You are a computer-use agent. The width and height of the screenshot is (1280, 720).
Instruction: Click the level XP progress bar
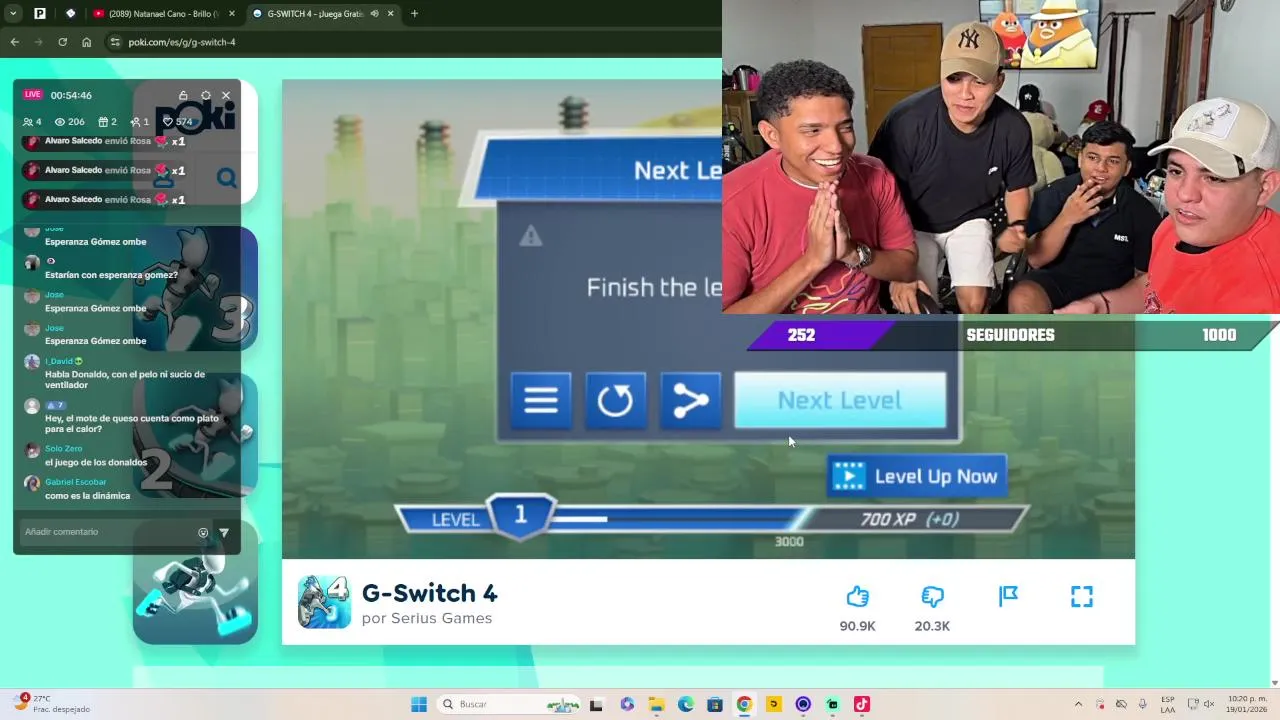click(711, 519)
